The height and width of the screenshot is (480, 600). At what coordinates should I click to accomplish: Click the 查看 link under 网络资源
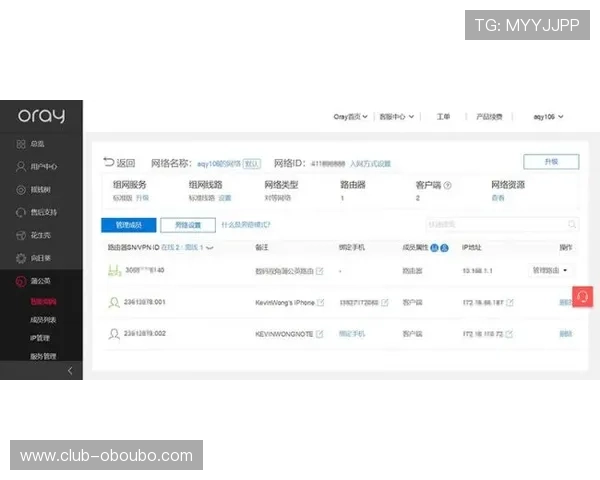tap(498, 198)
